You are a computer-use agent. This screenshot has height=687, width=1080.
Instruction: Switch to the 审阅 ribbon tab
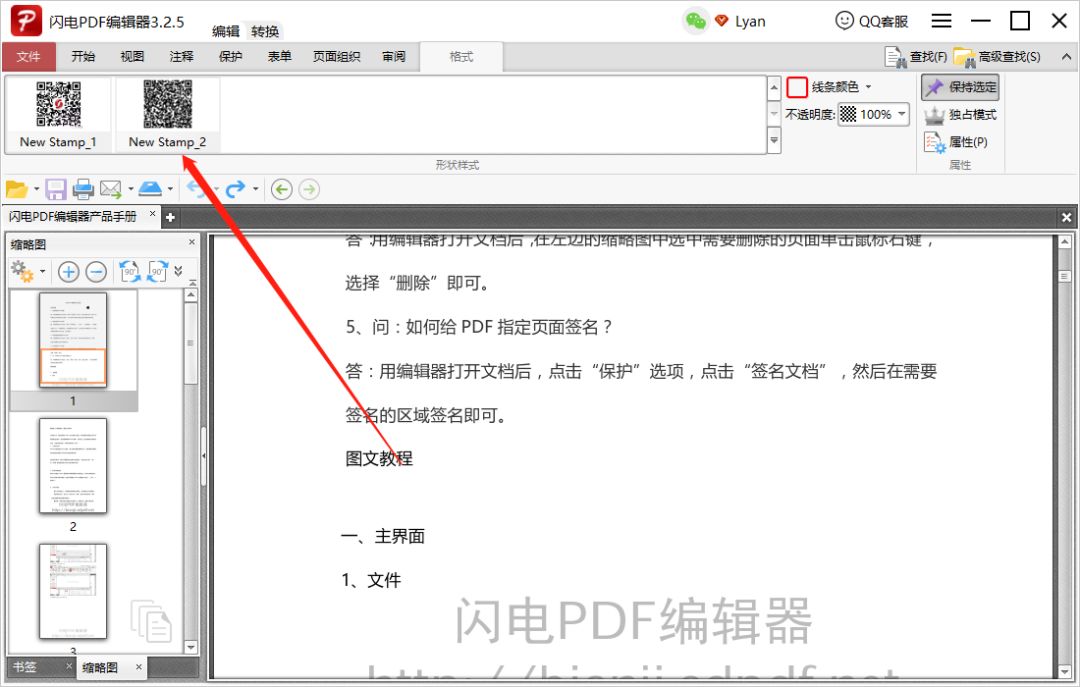tap(394, 57)
